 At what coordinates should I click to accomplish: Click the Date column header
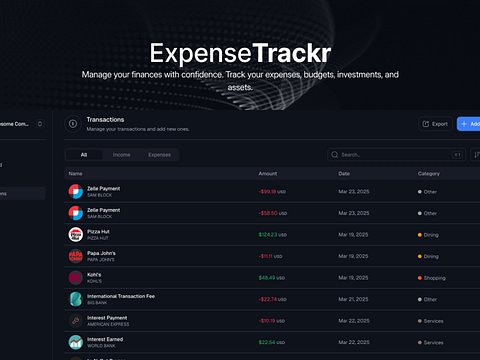pos(344,174)
